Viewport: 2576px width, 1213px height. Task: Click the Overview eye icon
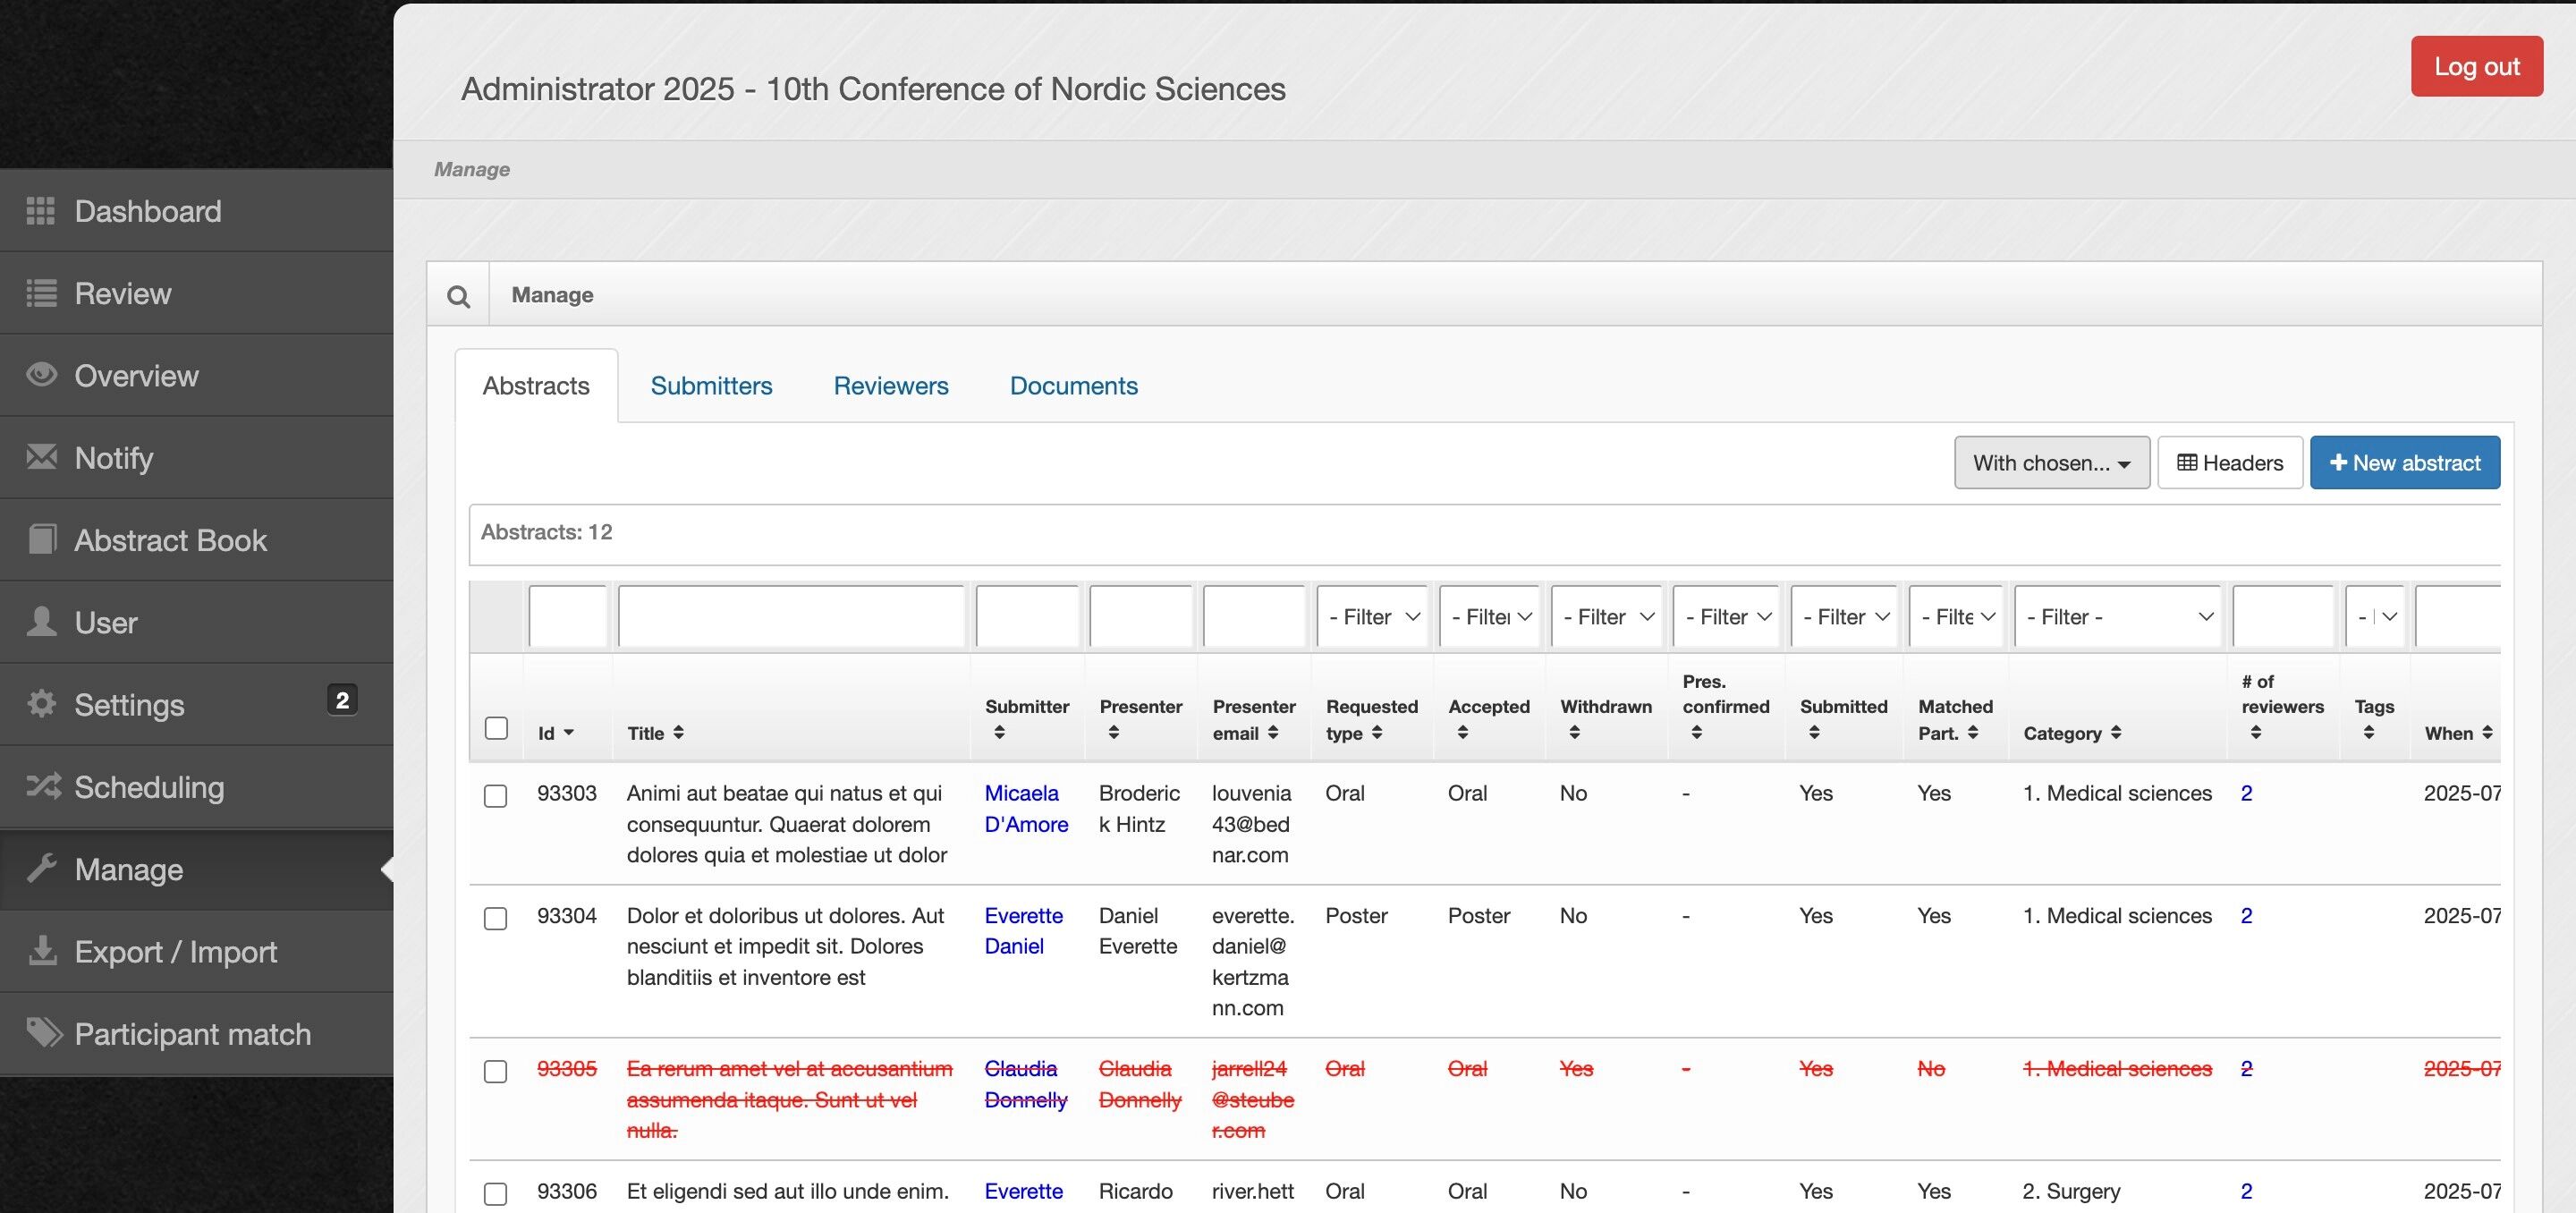point(41,375)
